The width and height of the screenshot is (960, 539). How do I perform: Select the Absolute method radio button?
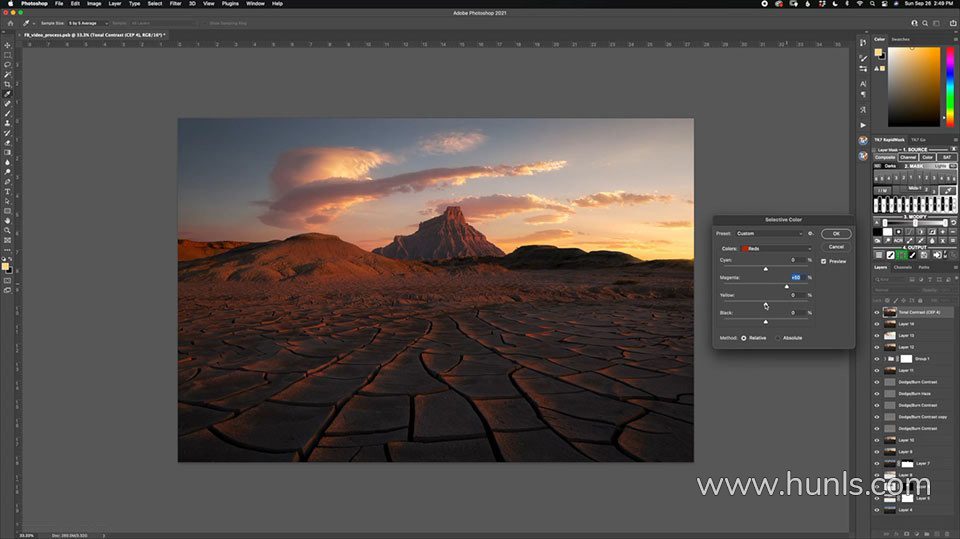pyautogui.click(x=779, y=338)
